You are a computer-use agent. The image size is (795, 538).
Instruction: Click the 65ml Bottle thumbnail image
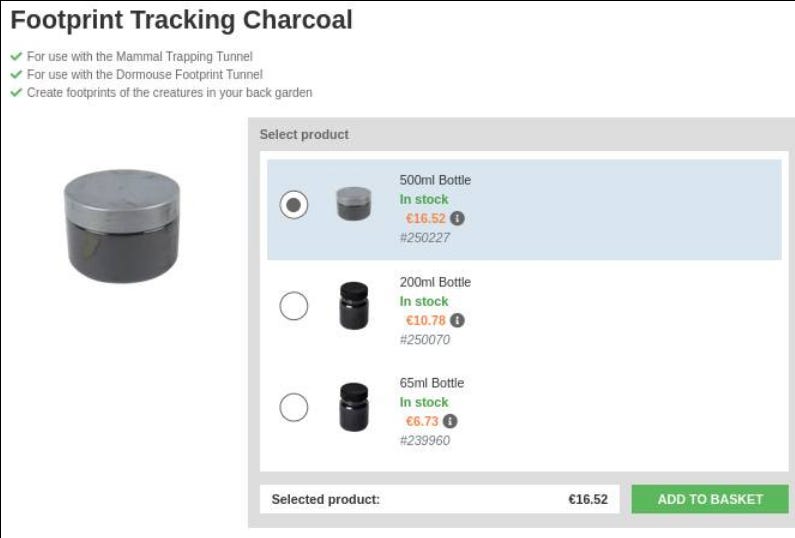point(352,407)
